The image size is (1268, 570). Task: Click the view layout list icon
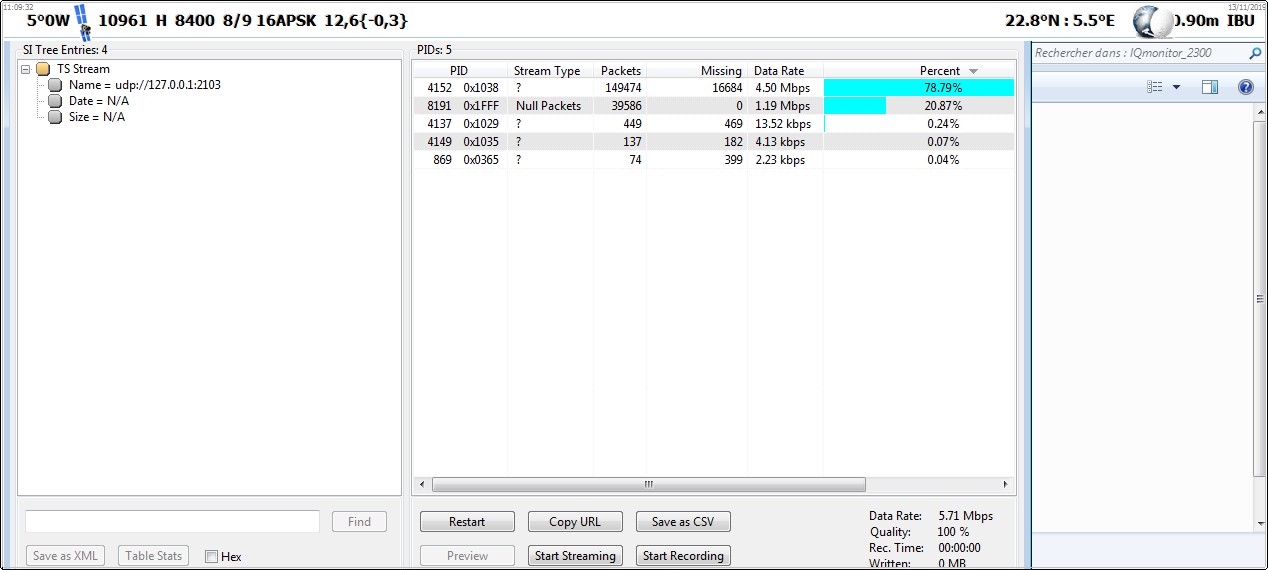pos(1155,87)
